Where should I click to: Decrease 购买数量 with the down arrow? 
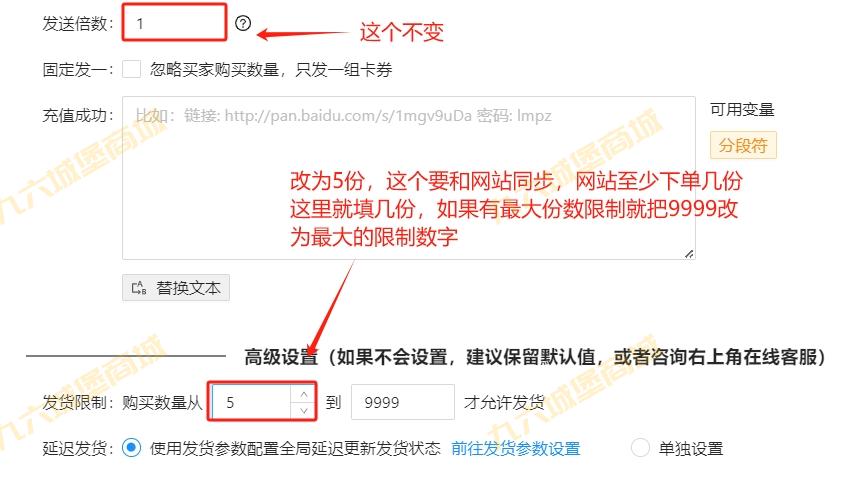point(303,411)
